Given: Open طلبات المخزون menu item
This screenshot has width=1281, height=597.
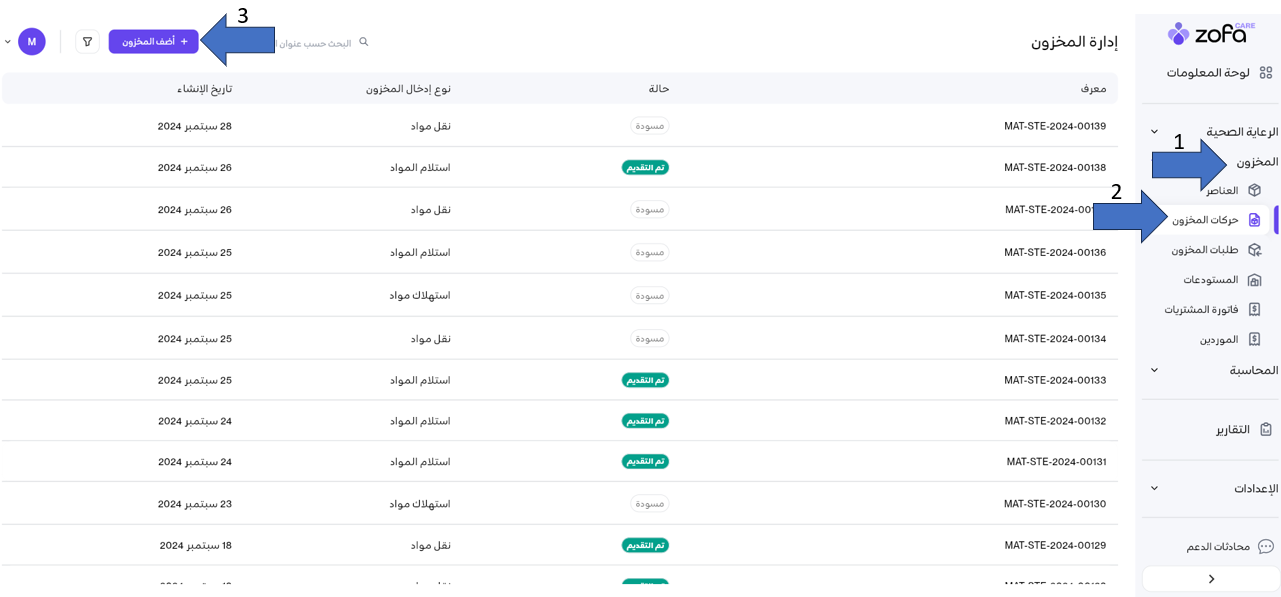Looking at the screenshot, I should pyautogui.click(x=1205, y=250).
